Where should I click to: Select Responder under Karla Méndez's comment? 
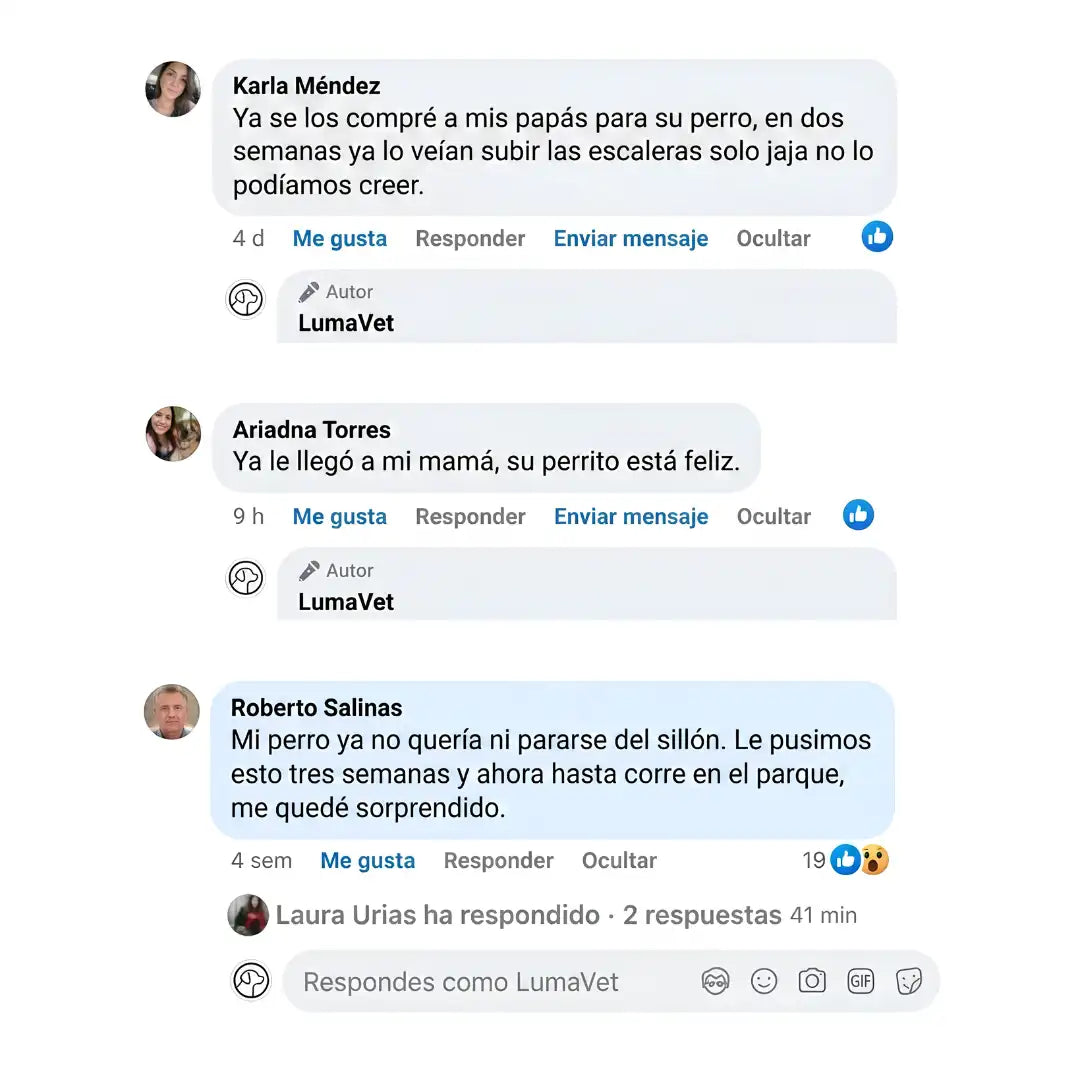pyautogui.click(x=470, y=238)
